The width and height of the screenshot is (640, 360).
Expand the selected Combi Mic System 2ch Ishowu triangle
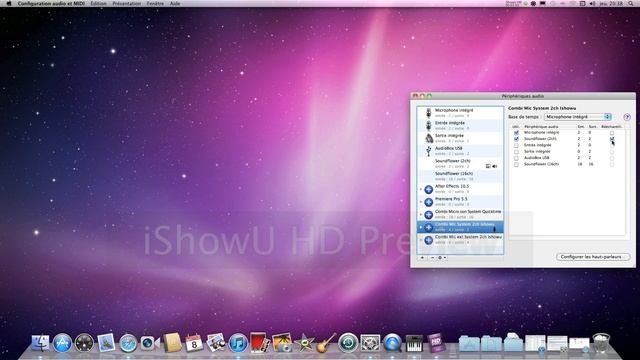421,227
